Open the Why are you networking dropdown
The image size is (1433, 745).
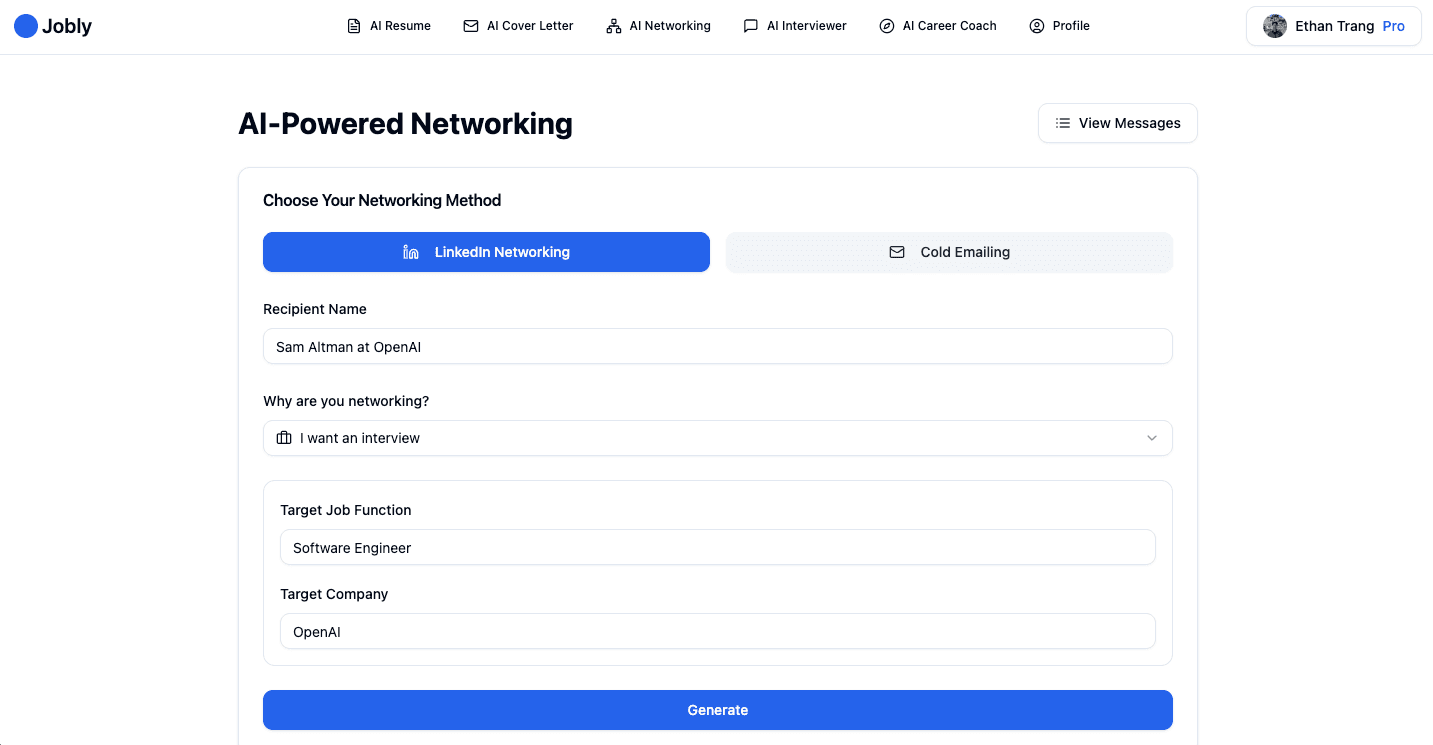click(x=717, y=438)
